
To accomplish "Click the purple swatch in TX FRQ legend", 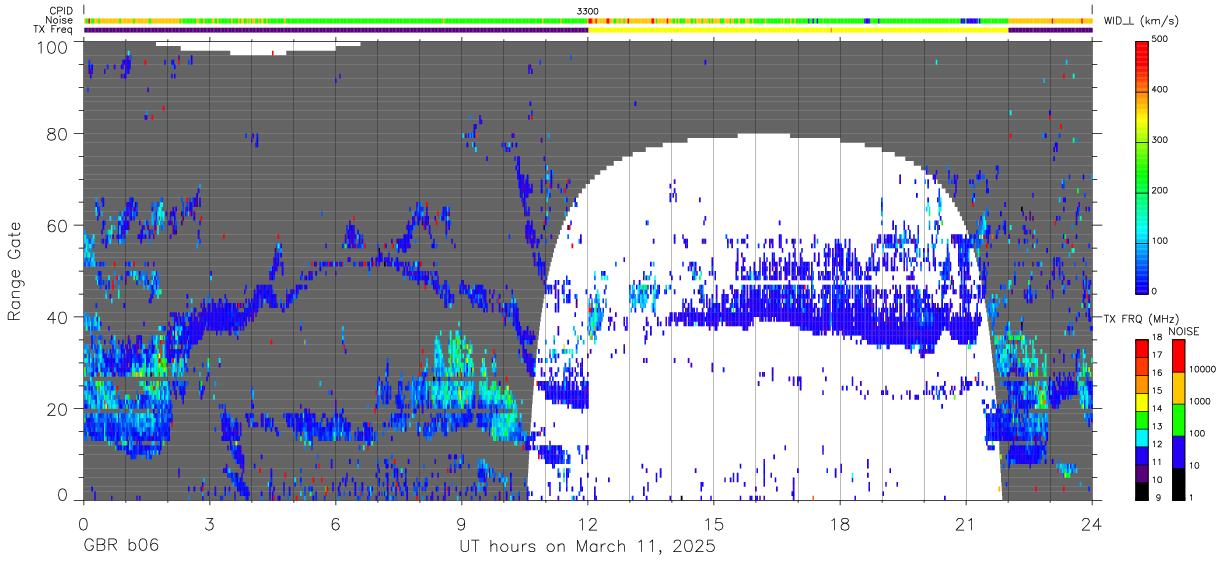I will pyautogui.click(x=1142, y=471).
